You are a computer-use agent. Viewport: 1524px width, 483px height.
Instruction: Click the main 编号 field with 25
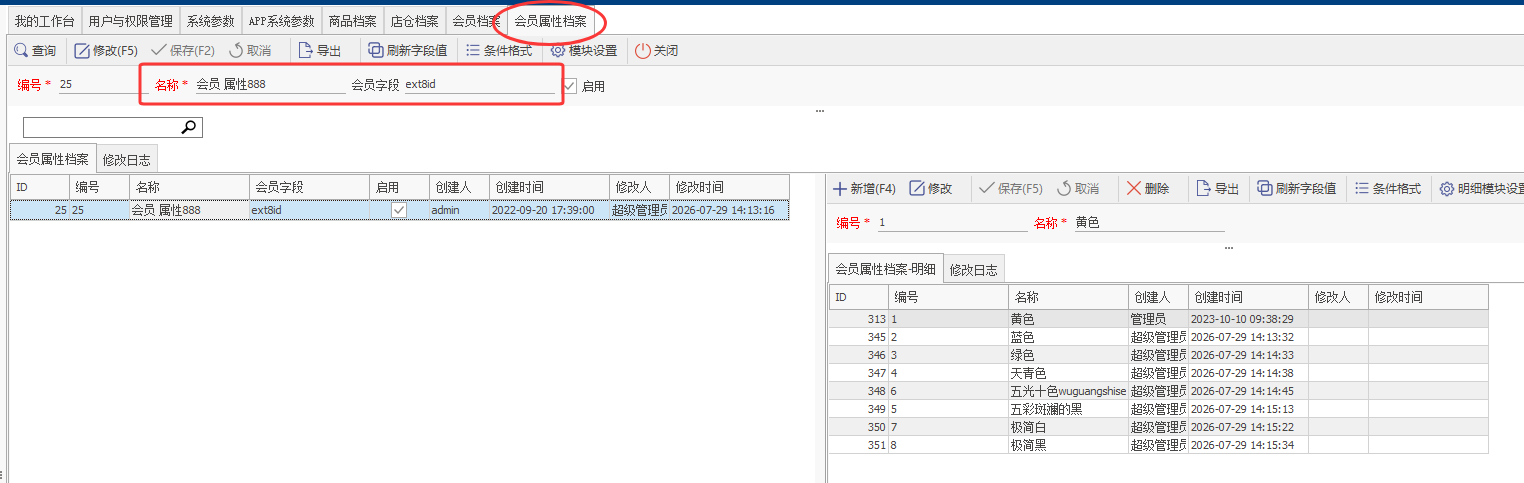pos(102,85)
